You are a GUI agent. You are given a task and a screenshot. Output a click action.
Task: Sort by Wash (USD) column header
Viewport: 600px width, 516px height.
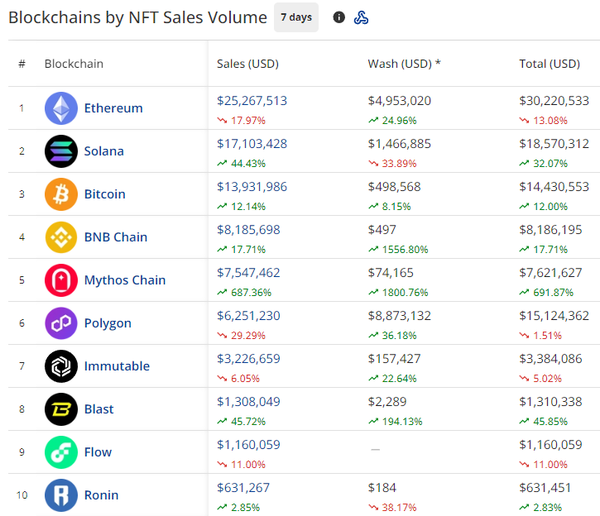(x=404, y=64)
